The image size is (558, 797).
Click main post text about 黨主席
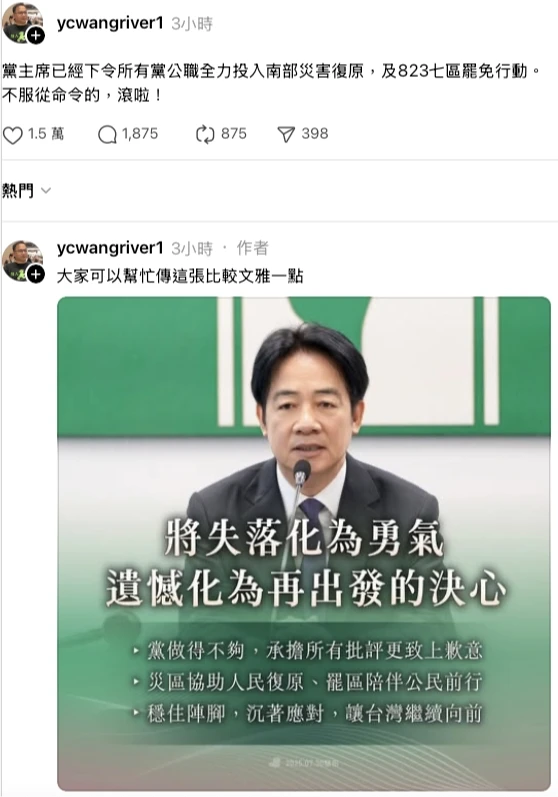pos(272,82)
